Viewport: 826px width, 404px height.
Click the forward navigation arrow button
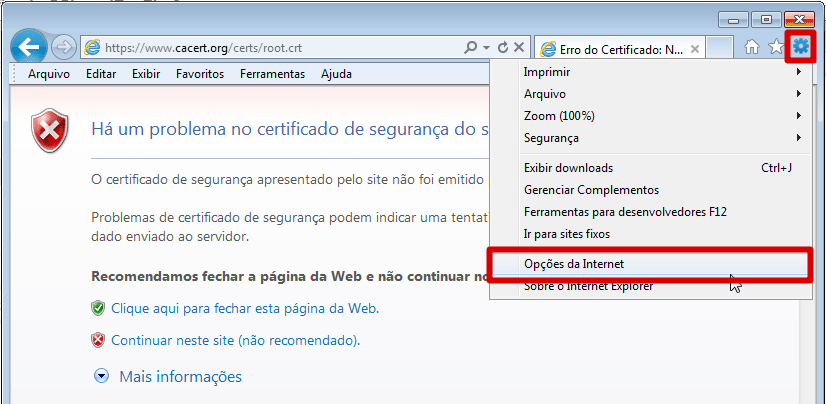(63, 47)
